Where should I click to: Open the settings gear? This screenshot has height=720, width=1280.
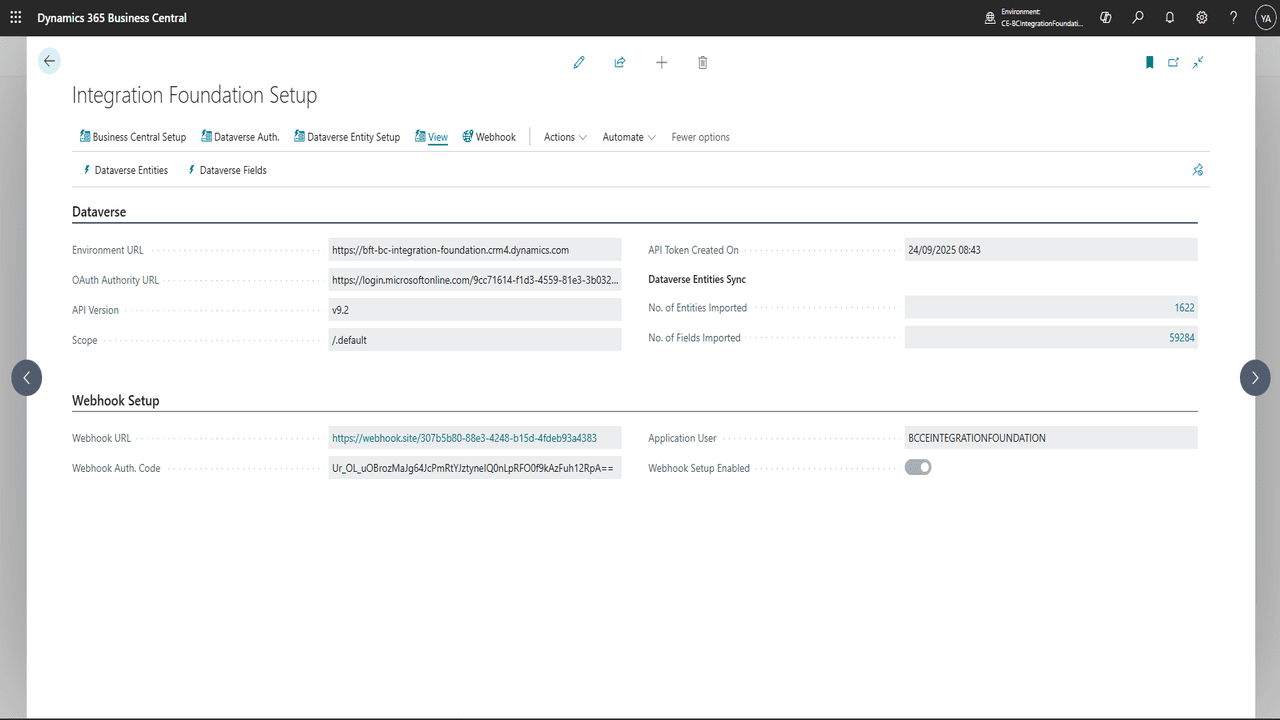coord(1202,17)
